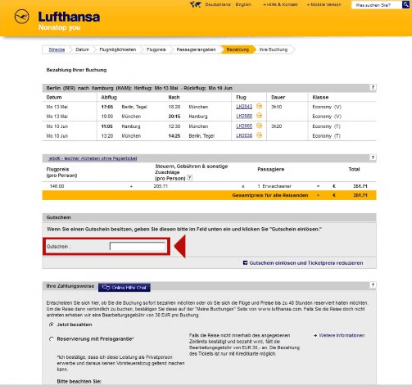412x387 pixels.
Task: Open the etix paperless ticket link
Action: click(x=93, y=158)
